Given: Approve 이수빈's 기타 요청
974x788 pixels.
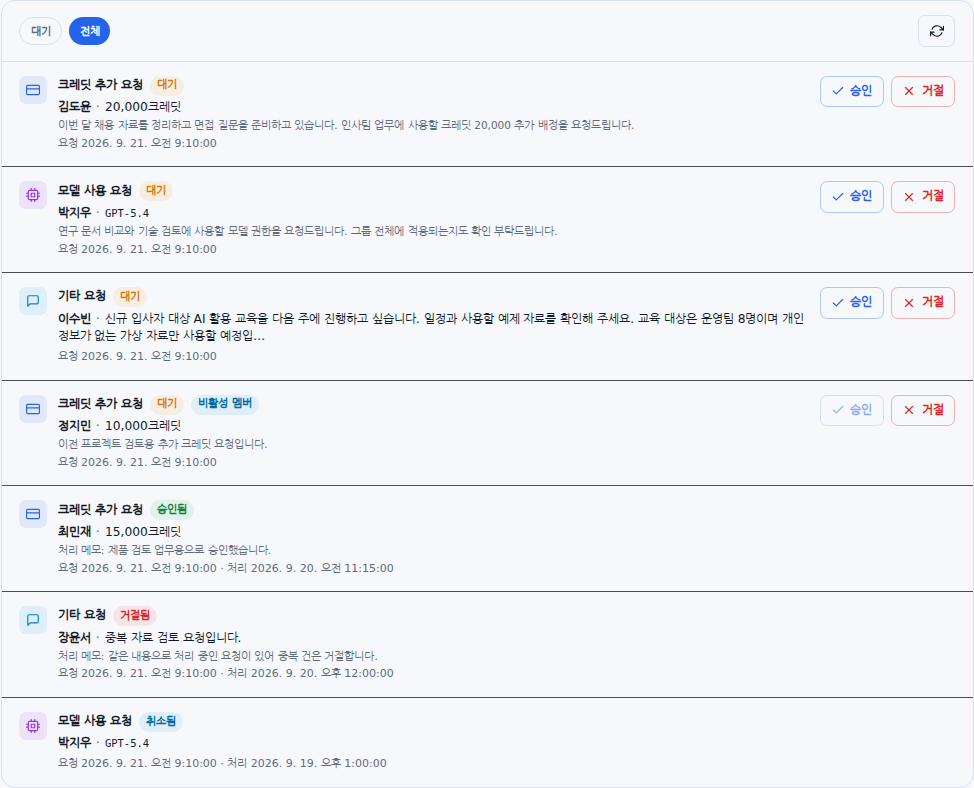Looking at the screenshot, I should (852, 303).
